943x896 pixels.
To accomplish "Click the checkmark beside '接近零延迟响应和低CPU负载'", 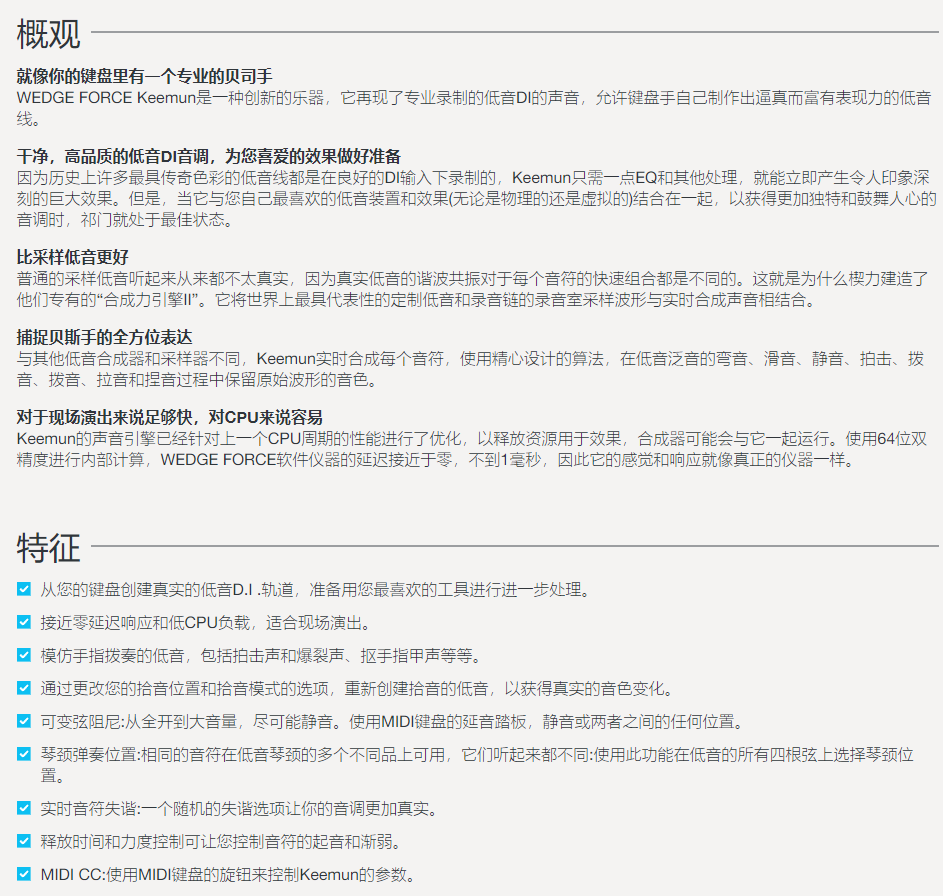I will pyautogui.click(x=23, y=622).
